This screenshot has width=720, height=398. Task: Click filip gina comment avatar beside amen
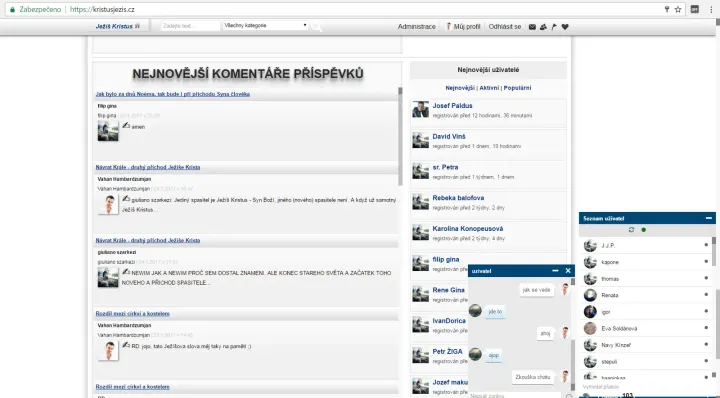(108, 131)
